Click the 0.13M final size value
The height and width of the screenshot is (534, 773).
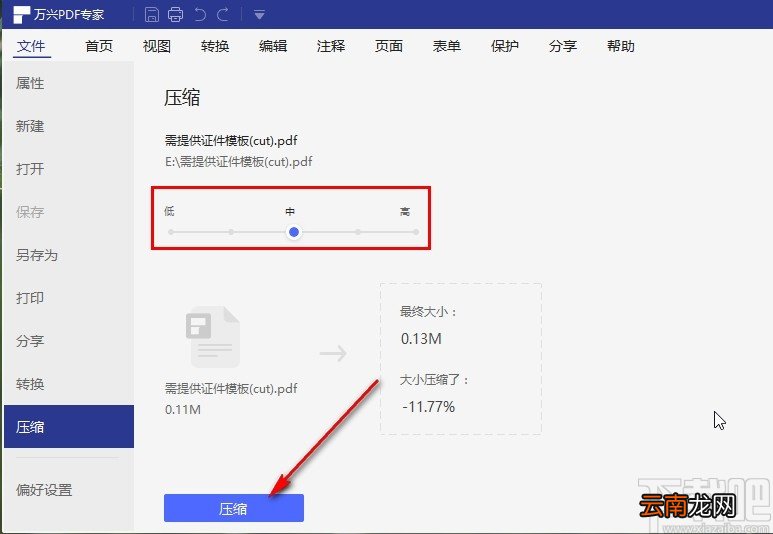421,339
